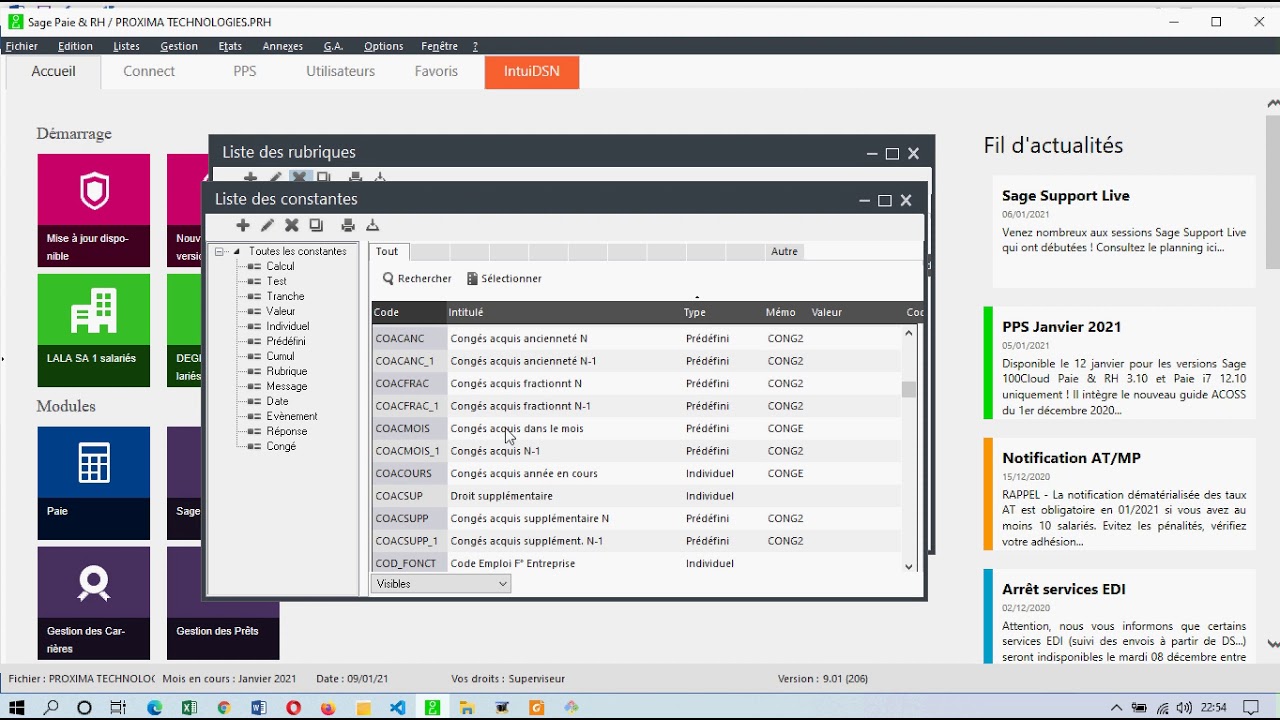The image size is (1280, 720).
Task: Select the COD_FONCT row
Action: (x=637, y=564)
